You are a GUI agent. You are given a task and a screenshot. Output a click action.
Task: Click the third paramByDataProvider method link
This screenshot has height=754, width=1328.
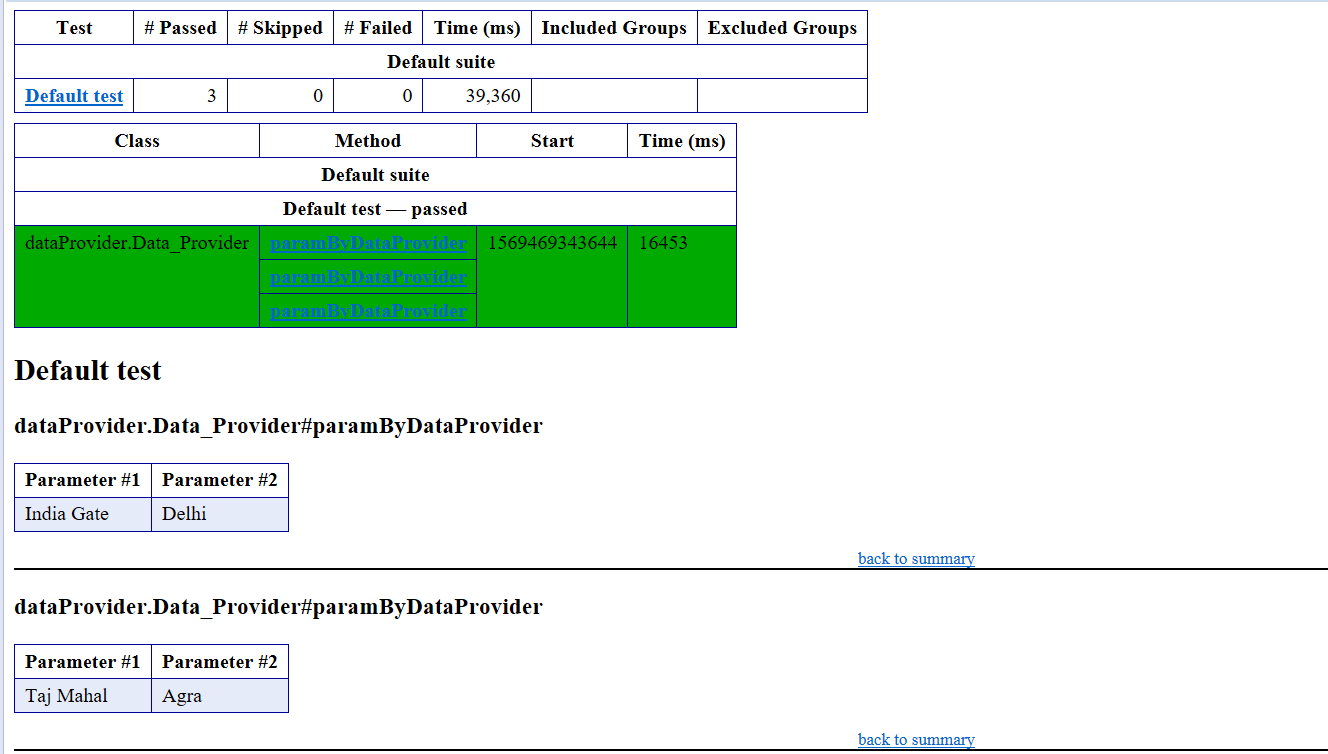368,310
